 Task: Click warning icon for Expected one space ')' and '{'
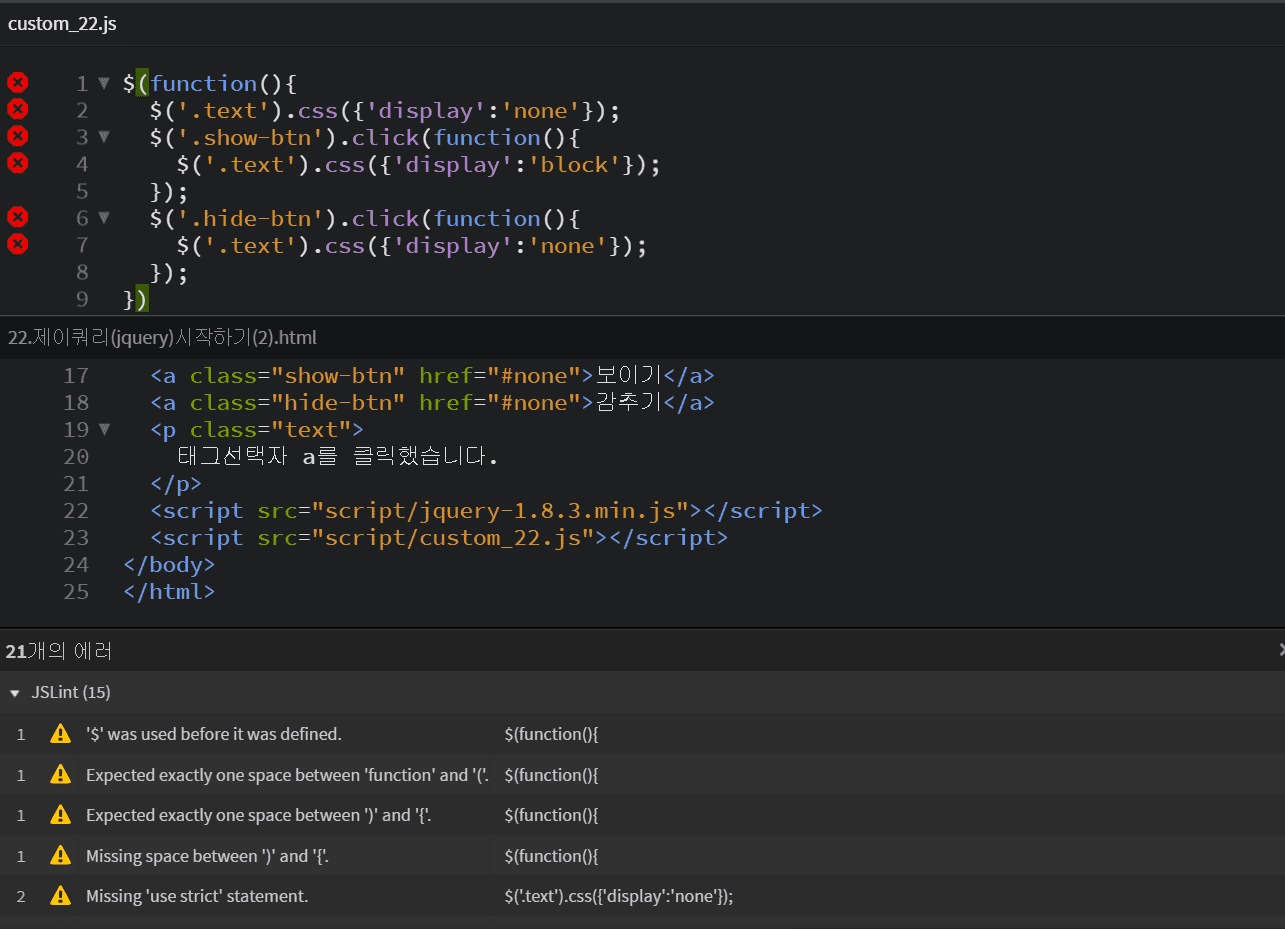[60, 815]
